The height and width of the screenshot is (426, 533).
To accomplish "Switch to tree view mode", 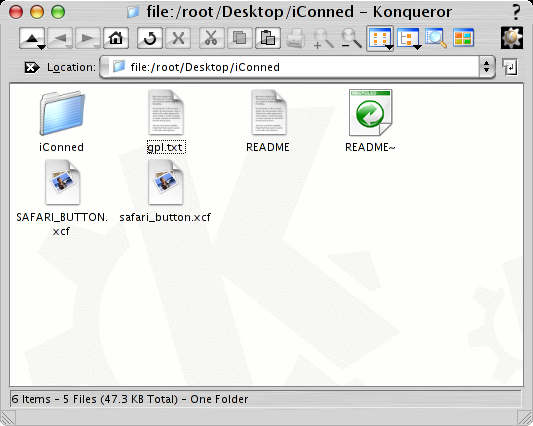I will click(x=408, y=38).
